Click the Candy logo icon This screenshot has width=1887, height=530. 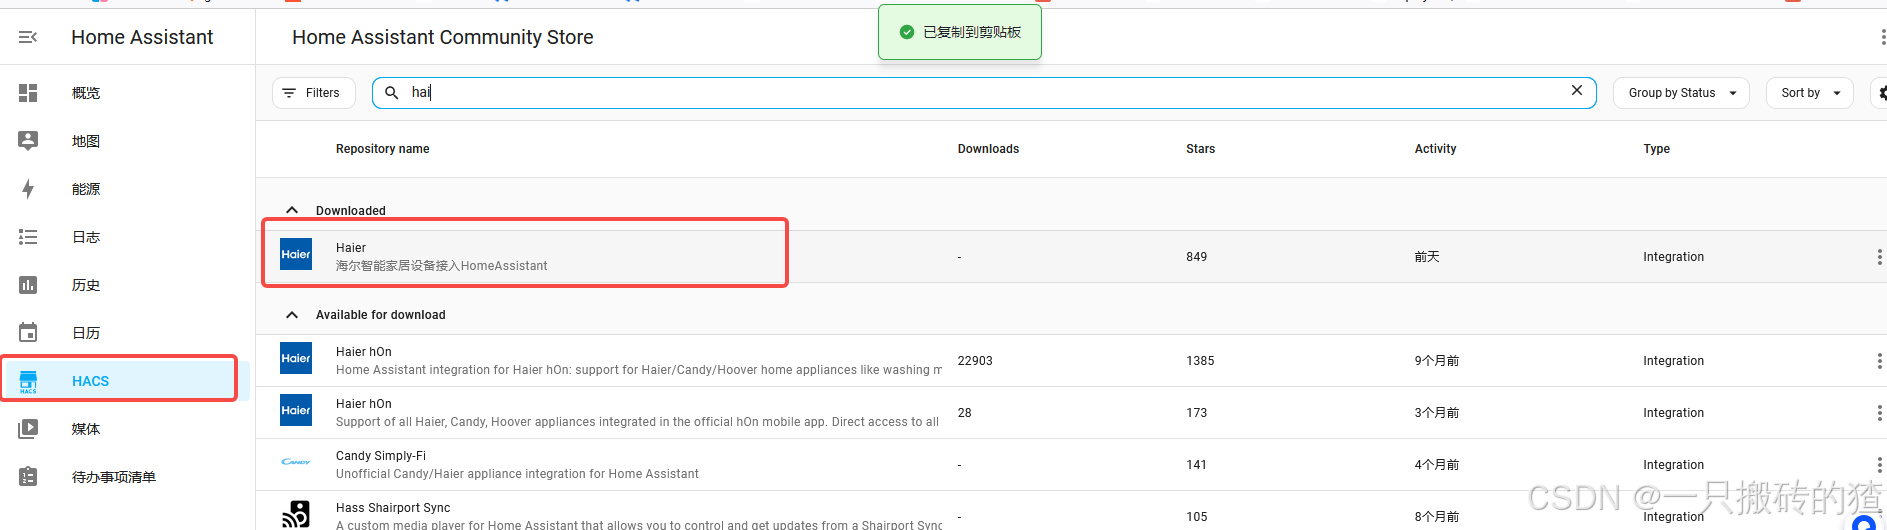(x=296, y=462)
